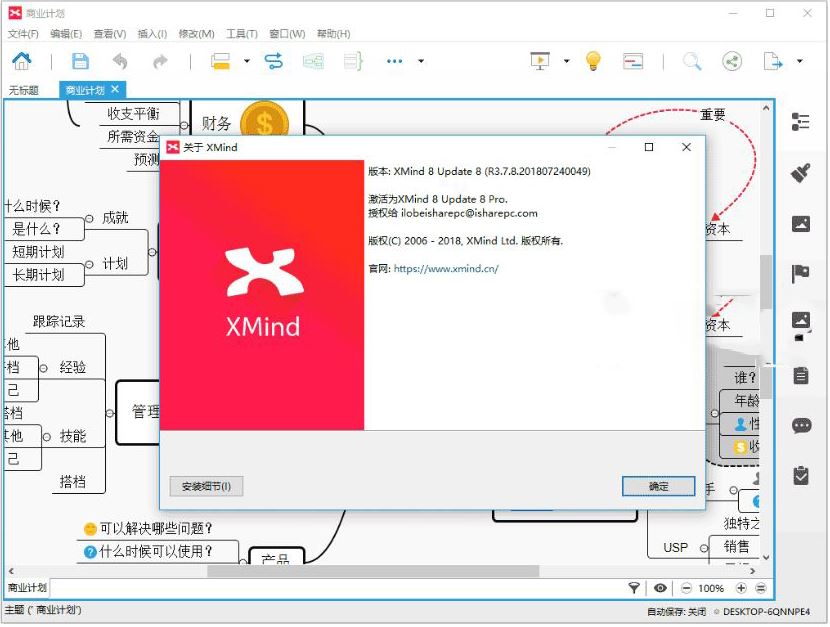Screen dimensions: 830x627
Task: Open the 文件(F) menu
Action: tap(23, 34)
